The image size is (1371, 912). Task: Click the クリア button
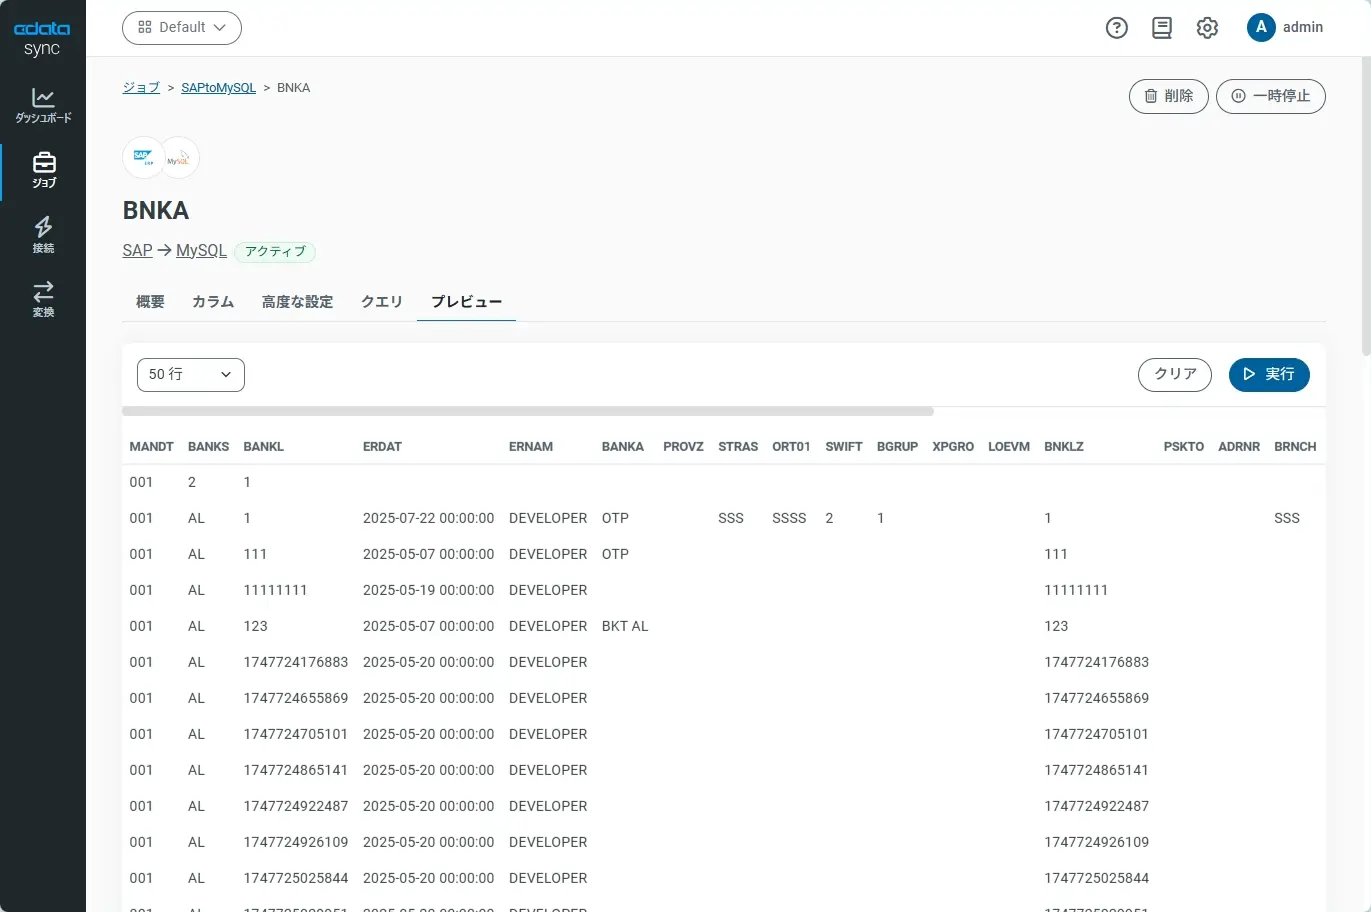point(1174,374)
